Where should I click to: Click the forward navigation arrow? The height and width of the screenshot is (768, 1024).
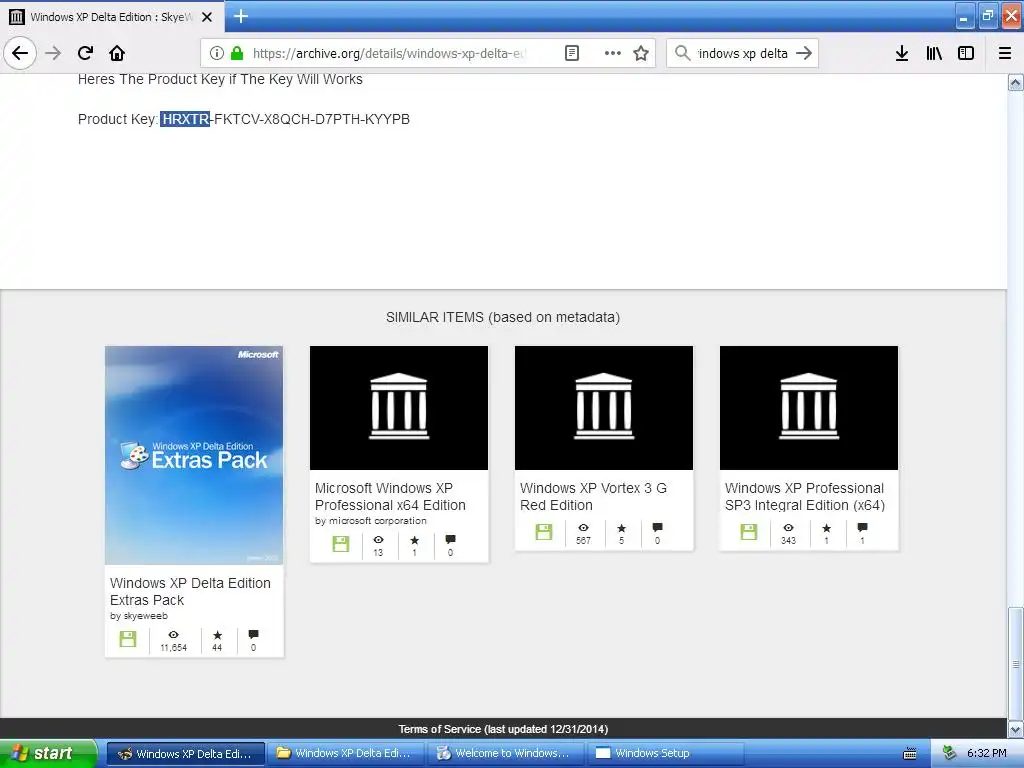[x=53, y=53]
